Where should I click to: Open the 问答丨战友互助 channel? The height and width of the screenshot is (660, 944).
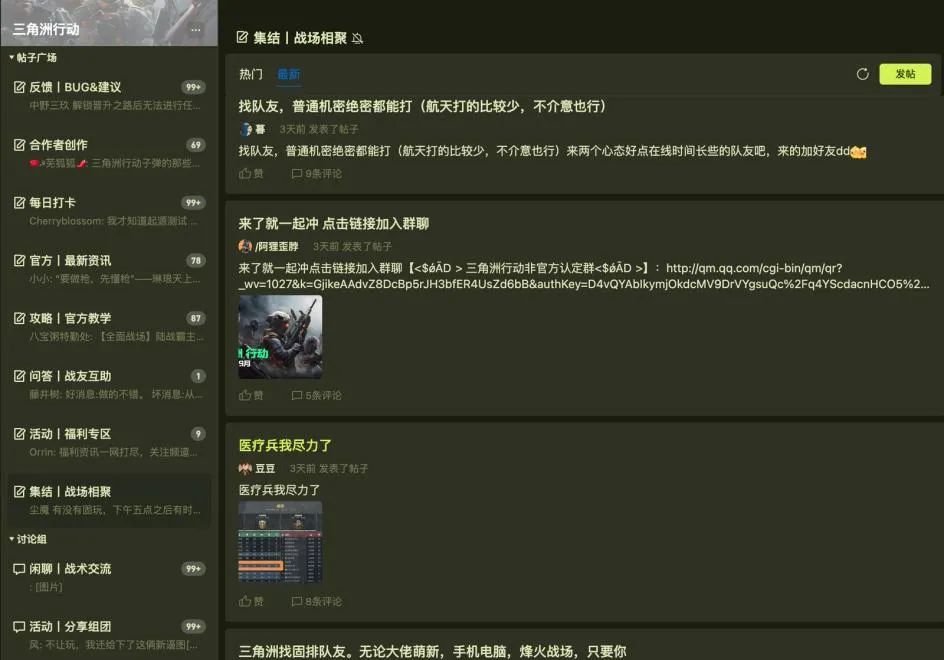[109, 384]
